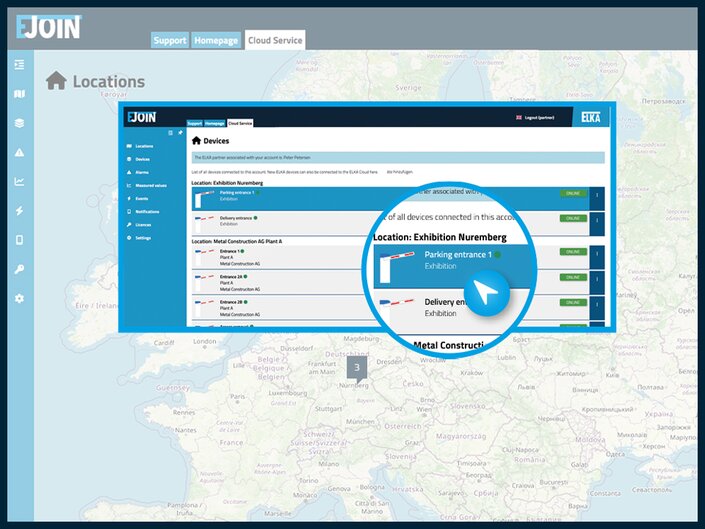
Task: Click the lightning bolt events icon in background sidebar
Action: pos(19,210)
